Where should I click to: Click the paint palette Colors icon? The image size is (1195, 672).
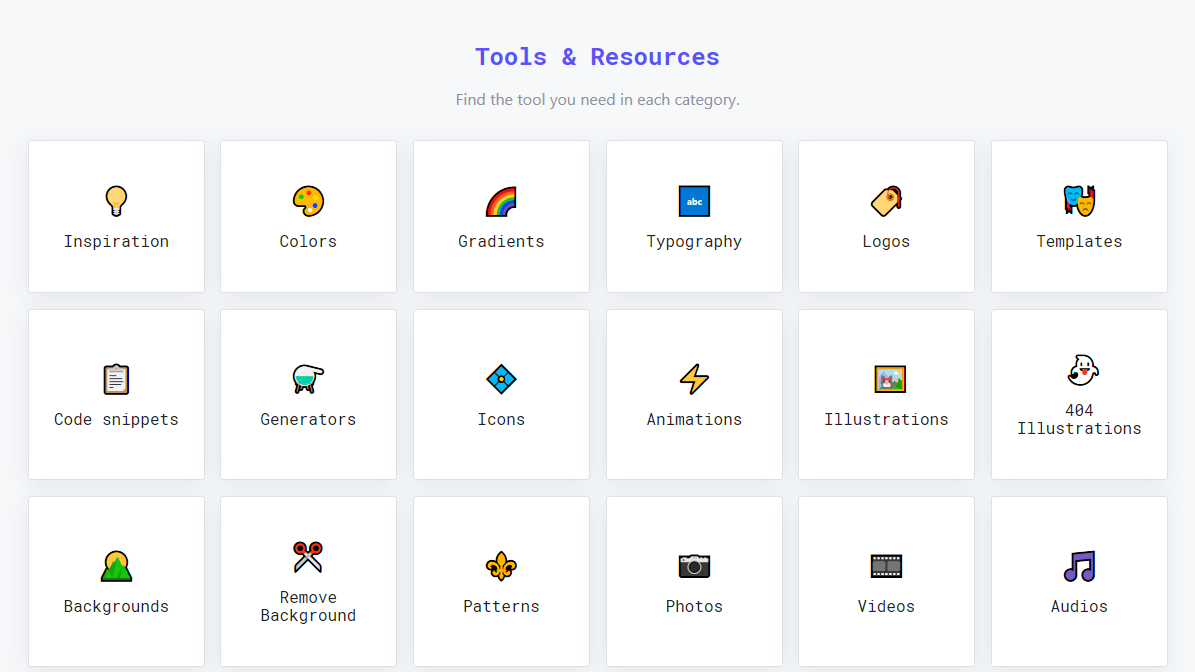(308, 201)
